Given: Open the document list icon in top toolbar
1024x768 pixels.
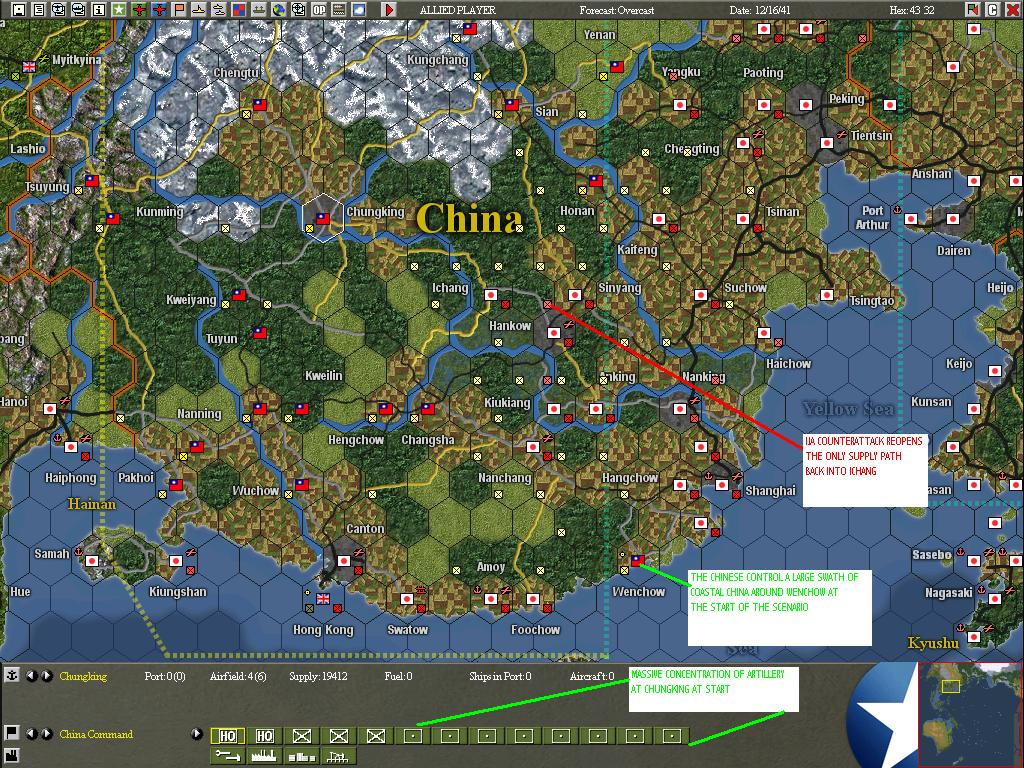Looking at the screenshot, I should (x=39, y=9).
